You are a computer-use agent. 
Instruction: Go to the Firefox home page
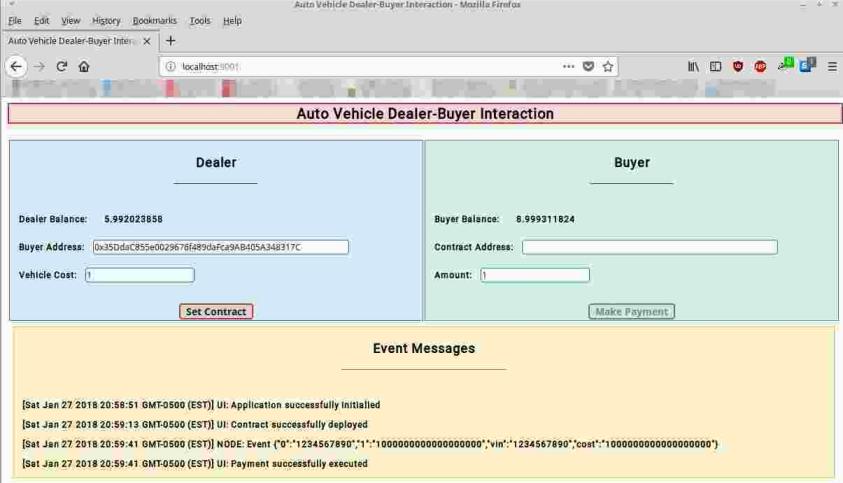point(84,66)
